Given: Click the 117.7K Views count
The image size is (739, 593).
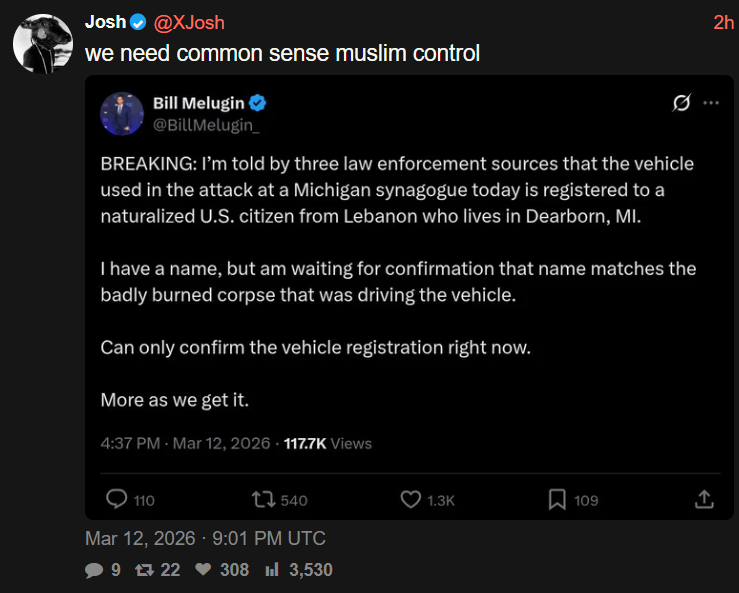Looking at the screenshot, I should point(328,443).
